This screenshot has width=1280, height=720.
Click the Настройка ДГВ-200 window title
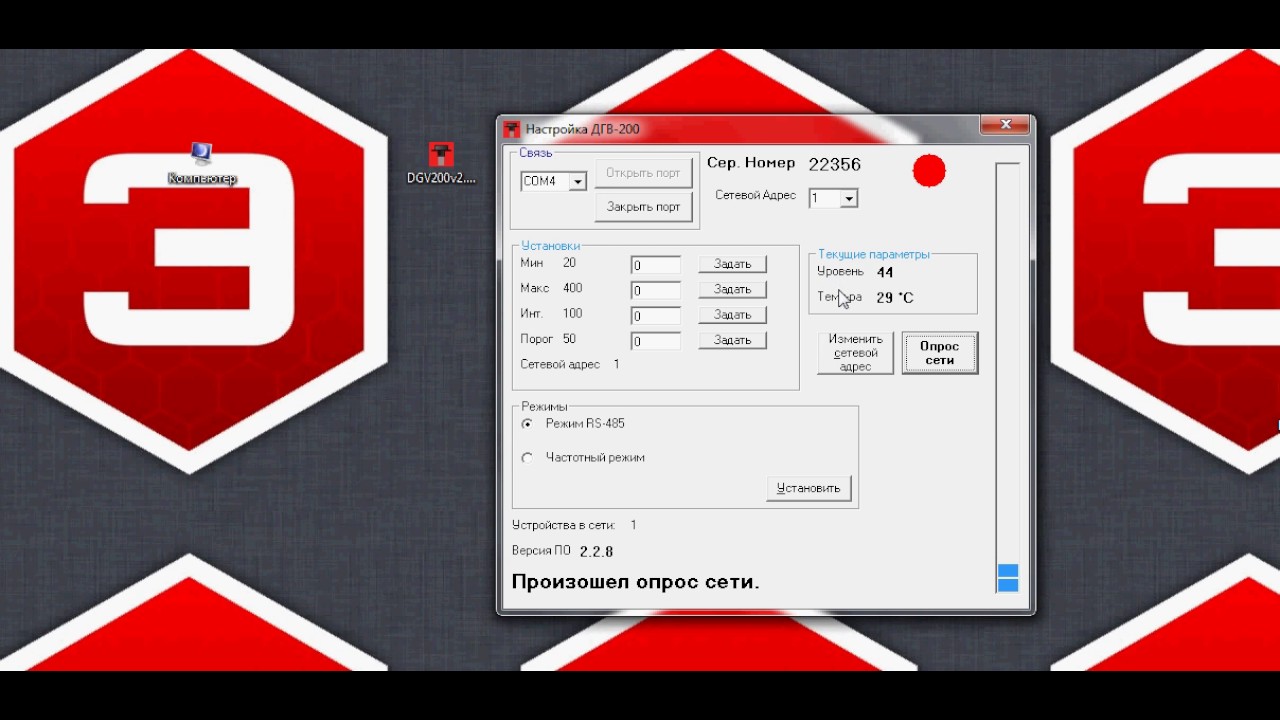pyautogui.click(x=582, y=129)
